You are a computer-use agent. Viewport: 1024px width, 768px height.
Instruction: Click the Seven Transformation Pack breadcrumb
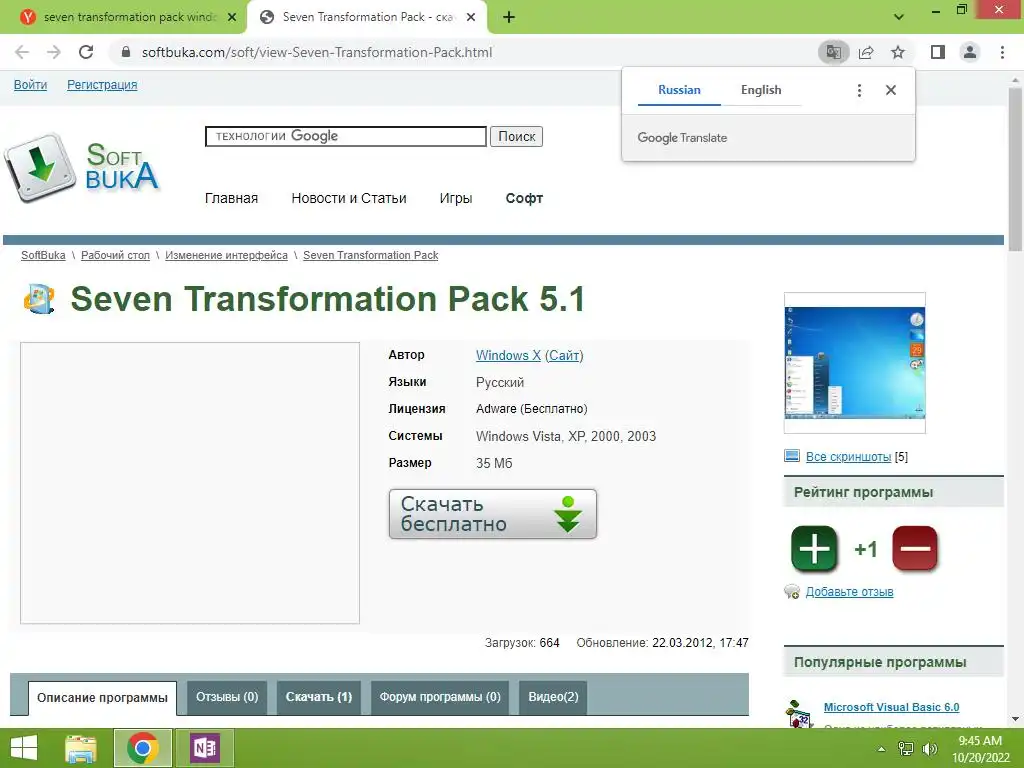370,255
